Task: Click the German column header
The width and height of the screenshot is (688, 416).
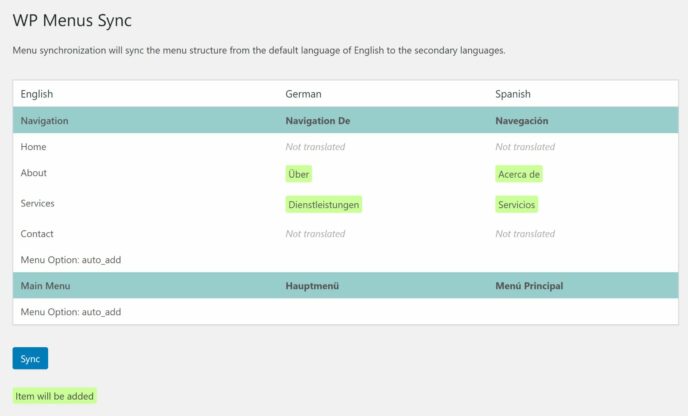Action: point(303,94)
